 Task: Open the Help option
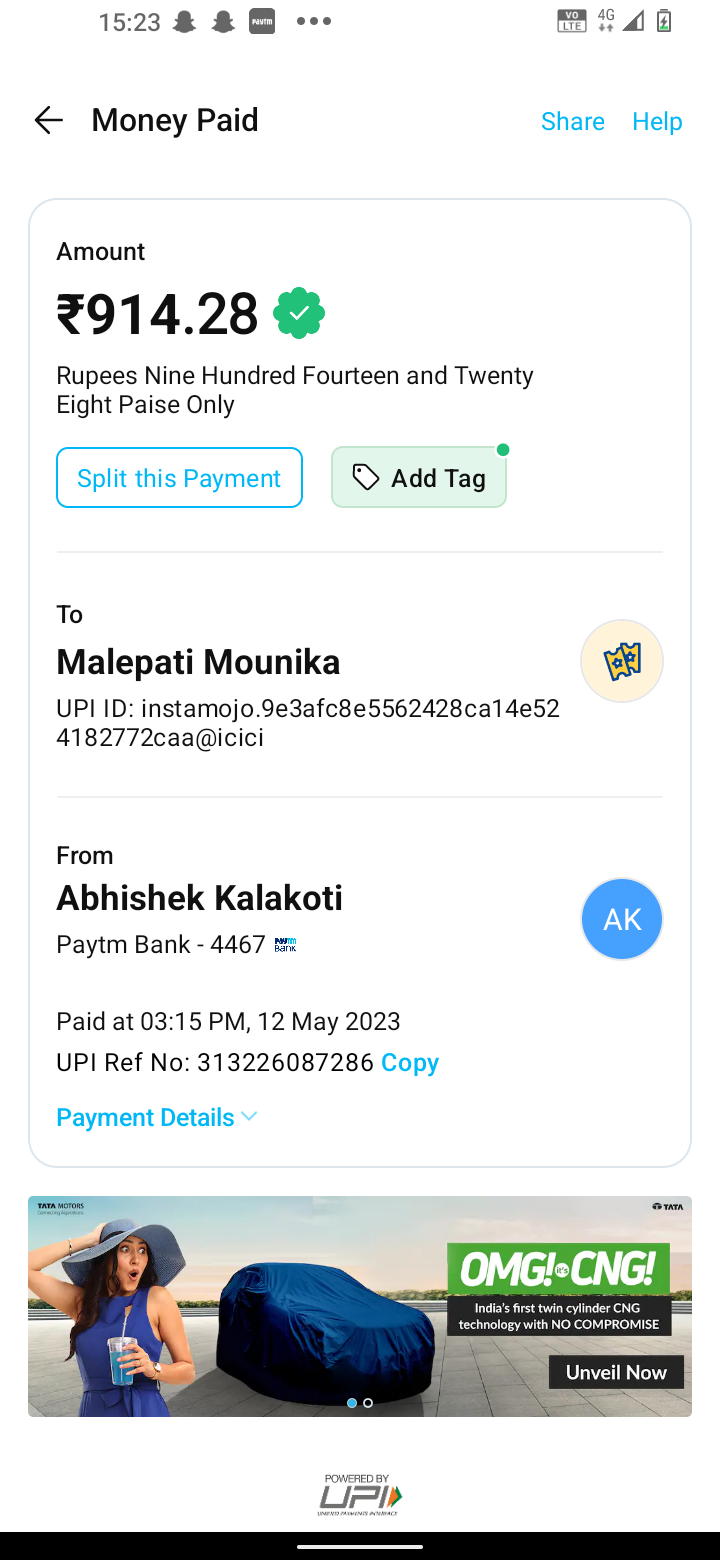[x=657, y=121]
